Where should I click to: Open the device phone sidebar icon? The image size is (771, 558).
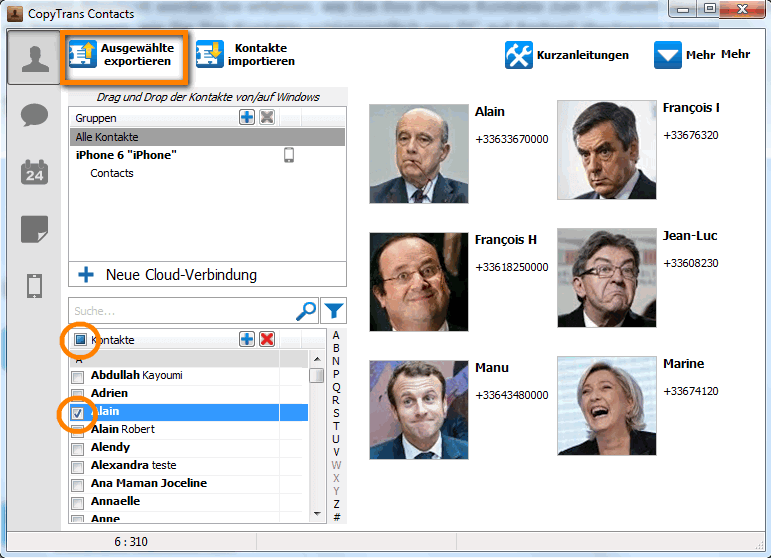pos(34,286)
